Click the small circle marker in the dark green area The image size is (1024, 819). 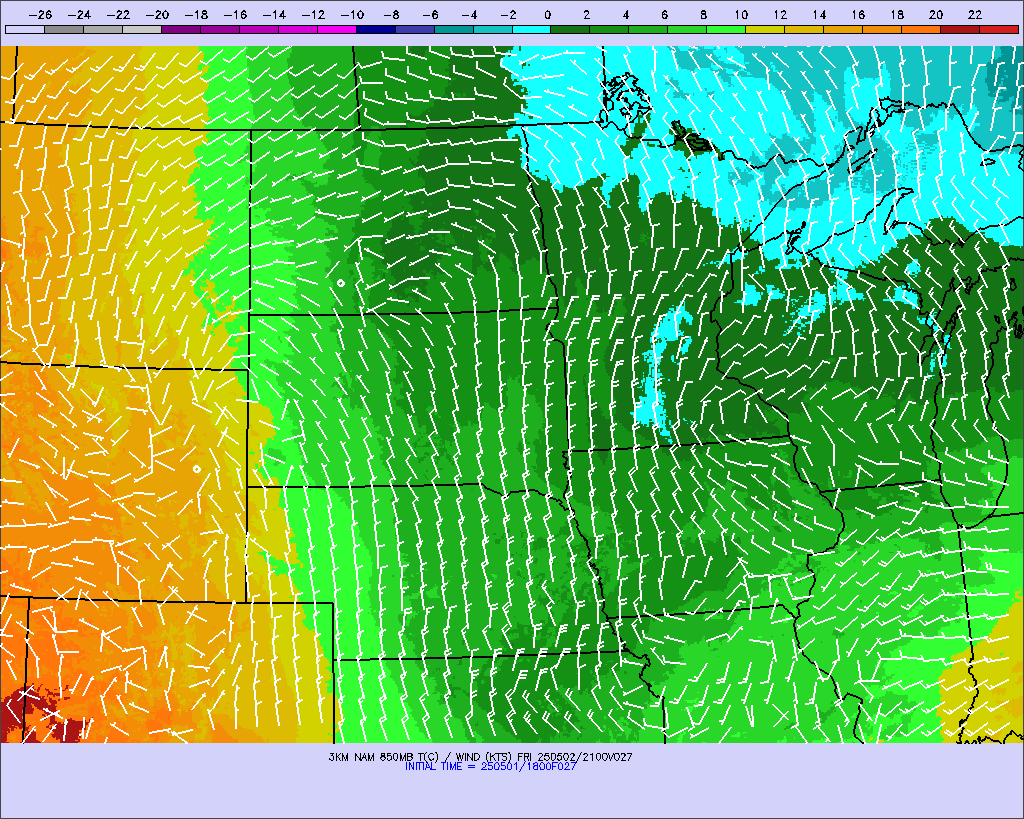point(341,283)
